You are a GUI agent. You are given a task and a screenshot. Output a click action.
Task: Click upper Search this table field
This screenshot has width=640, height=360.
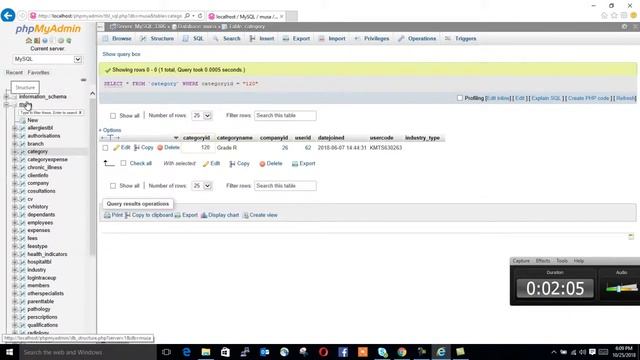[285, 116]
